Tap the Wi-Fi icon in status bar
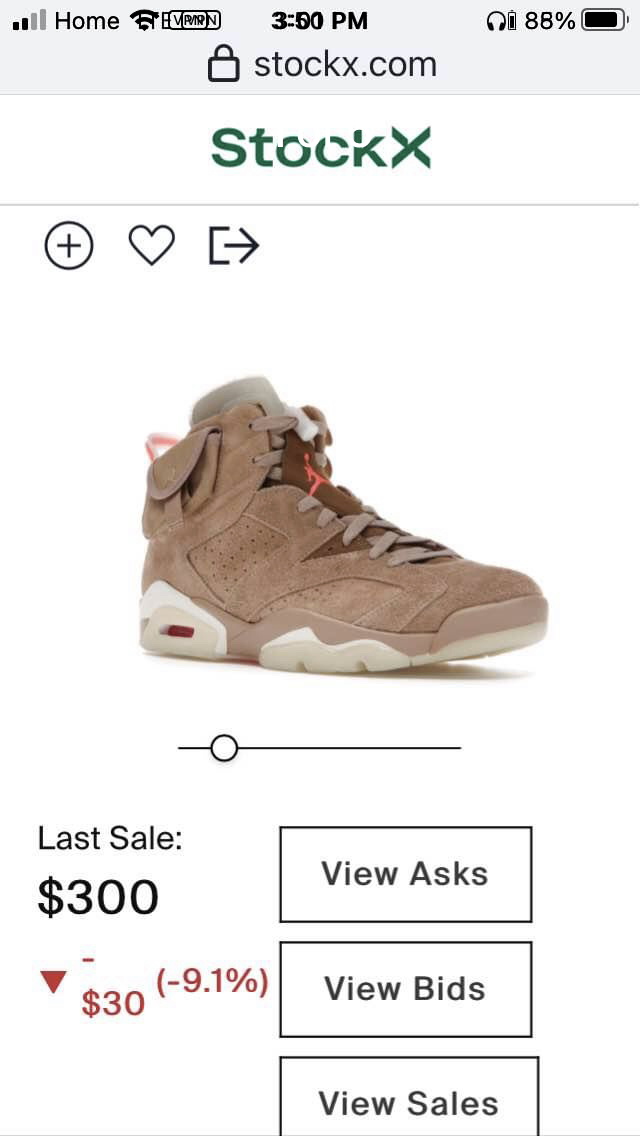 click(x=145, y=21)
